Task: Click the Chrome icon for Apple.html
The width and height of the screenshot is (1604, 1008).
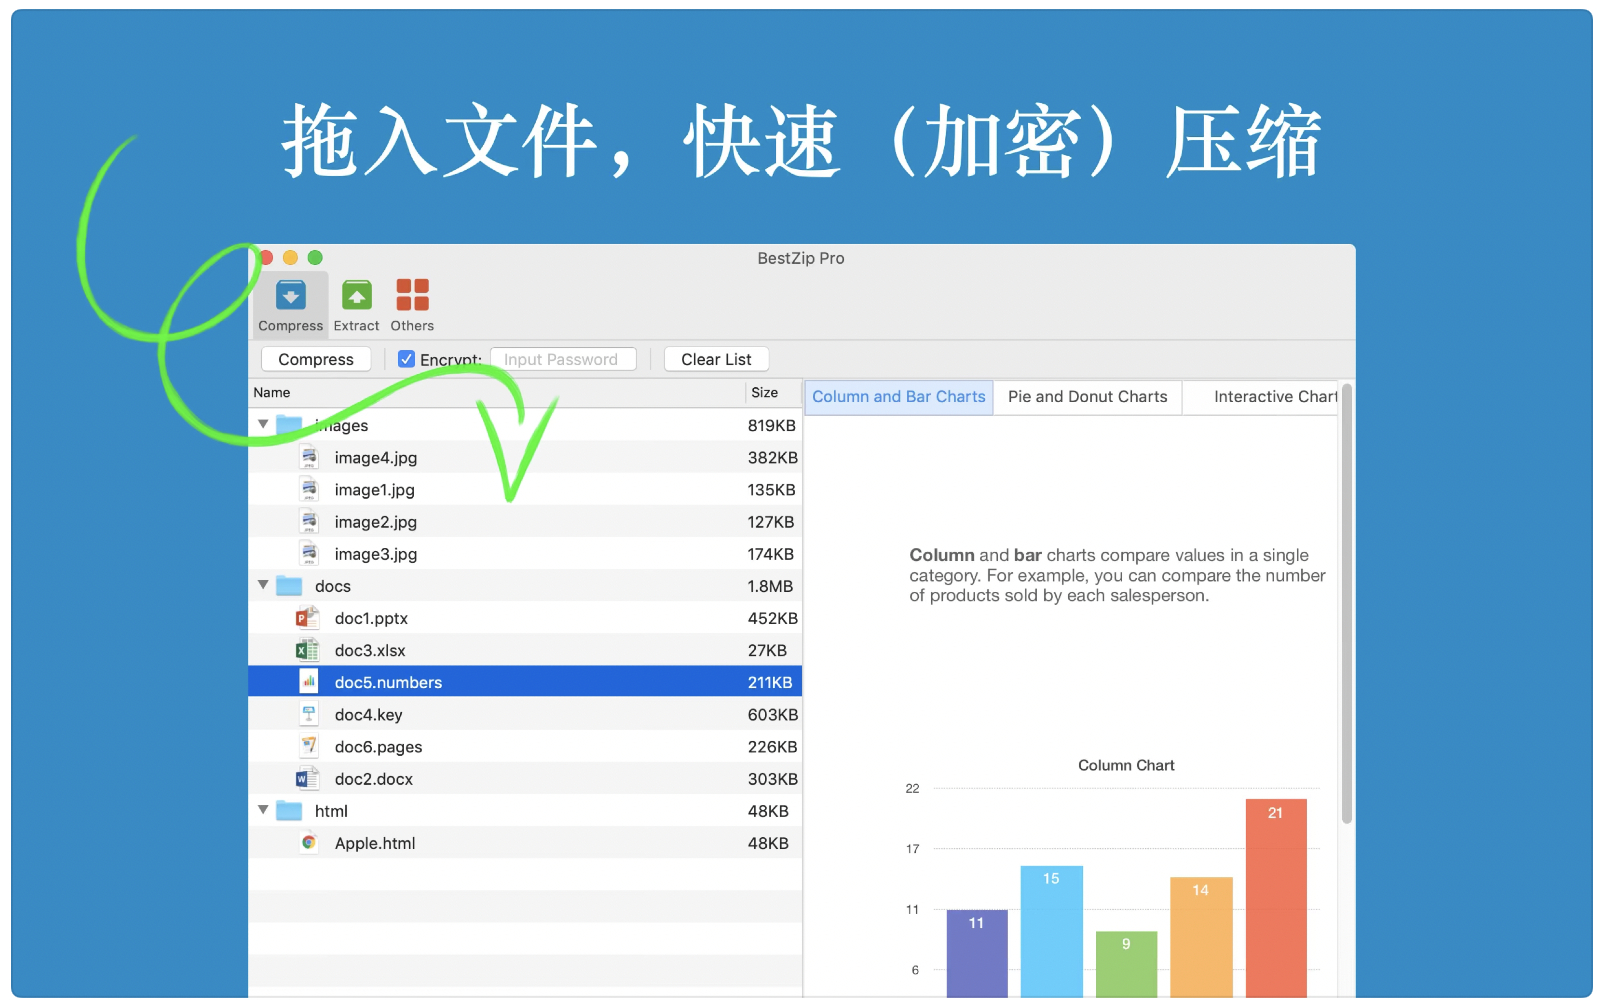Action: tap(310, 842)
